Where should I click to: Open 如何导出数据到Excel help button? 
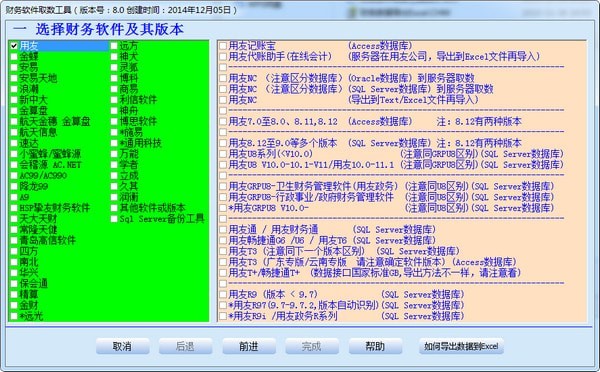click(x=461, y=346)
